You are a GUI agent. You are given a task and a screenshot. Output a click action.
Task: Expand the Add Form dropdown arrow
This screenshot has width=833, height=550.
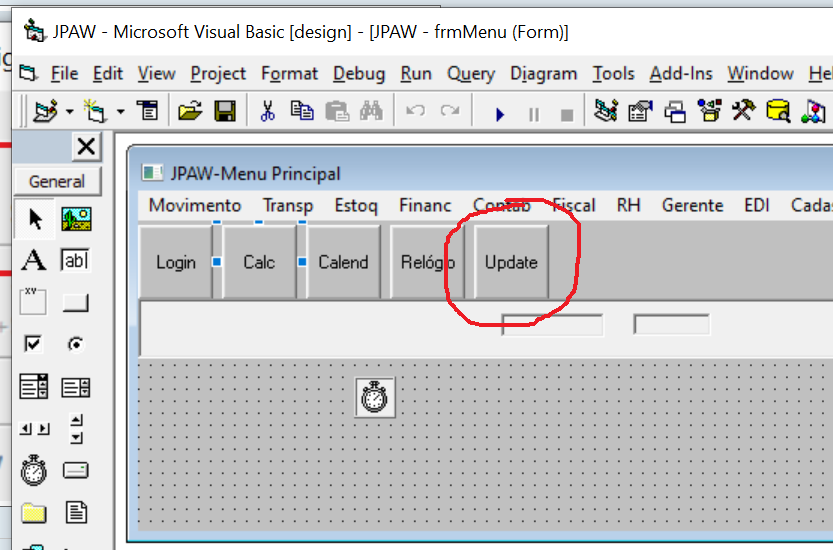coord(121,112)
